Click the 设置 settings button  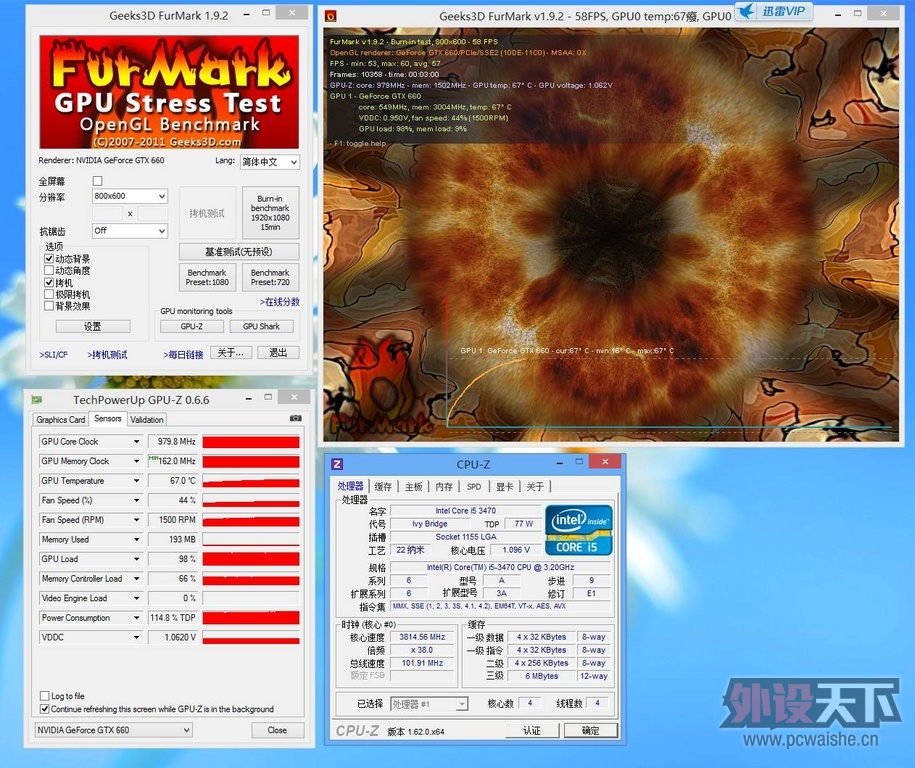(92, 326)
